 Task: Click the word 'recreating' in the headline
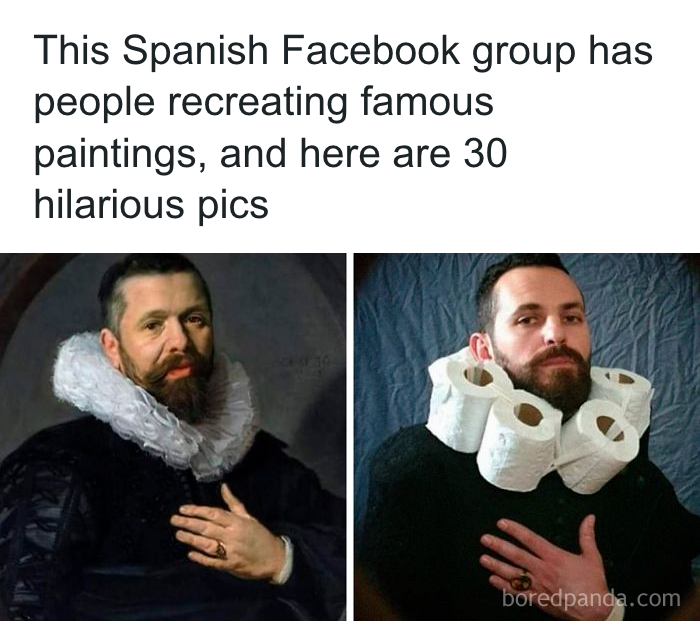click(258, 104)
